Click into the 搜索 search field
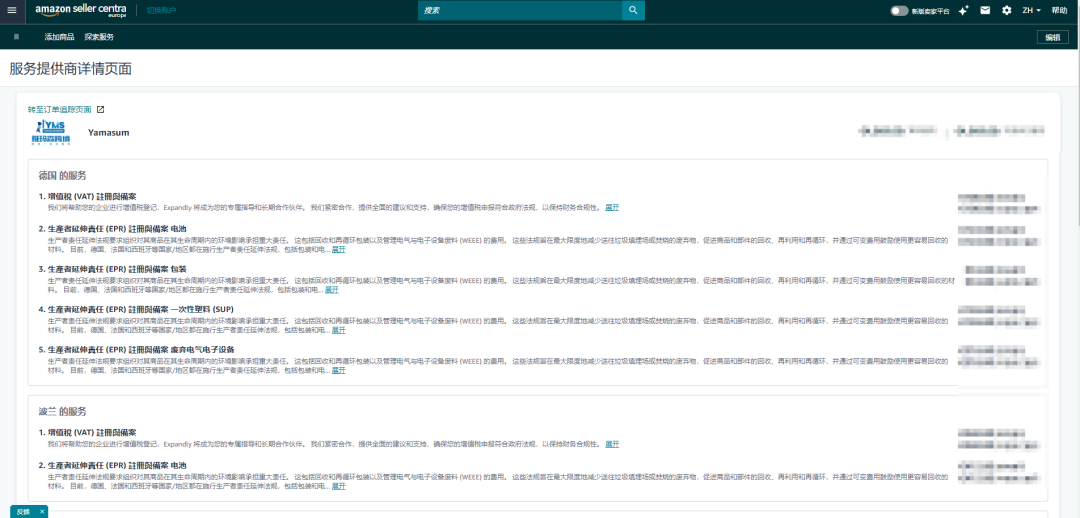1080x518 pixels. click(520, 10)
